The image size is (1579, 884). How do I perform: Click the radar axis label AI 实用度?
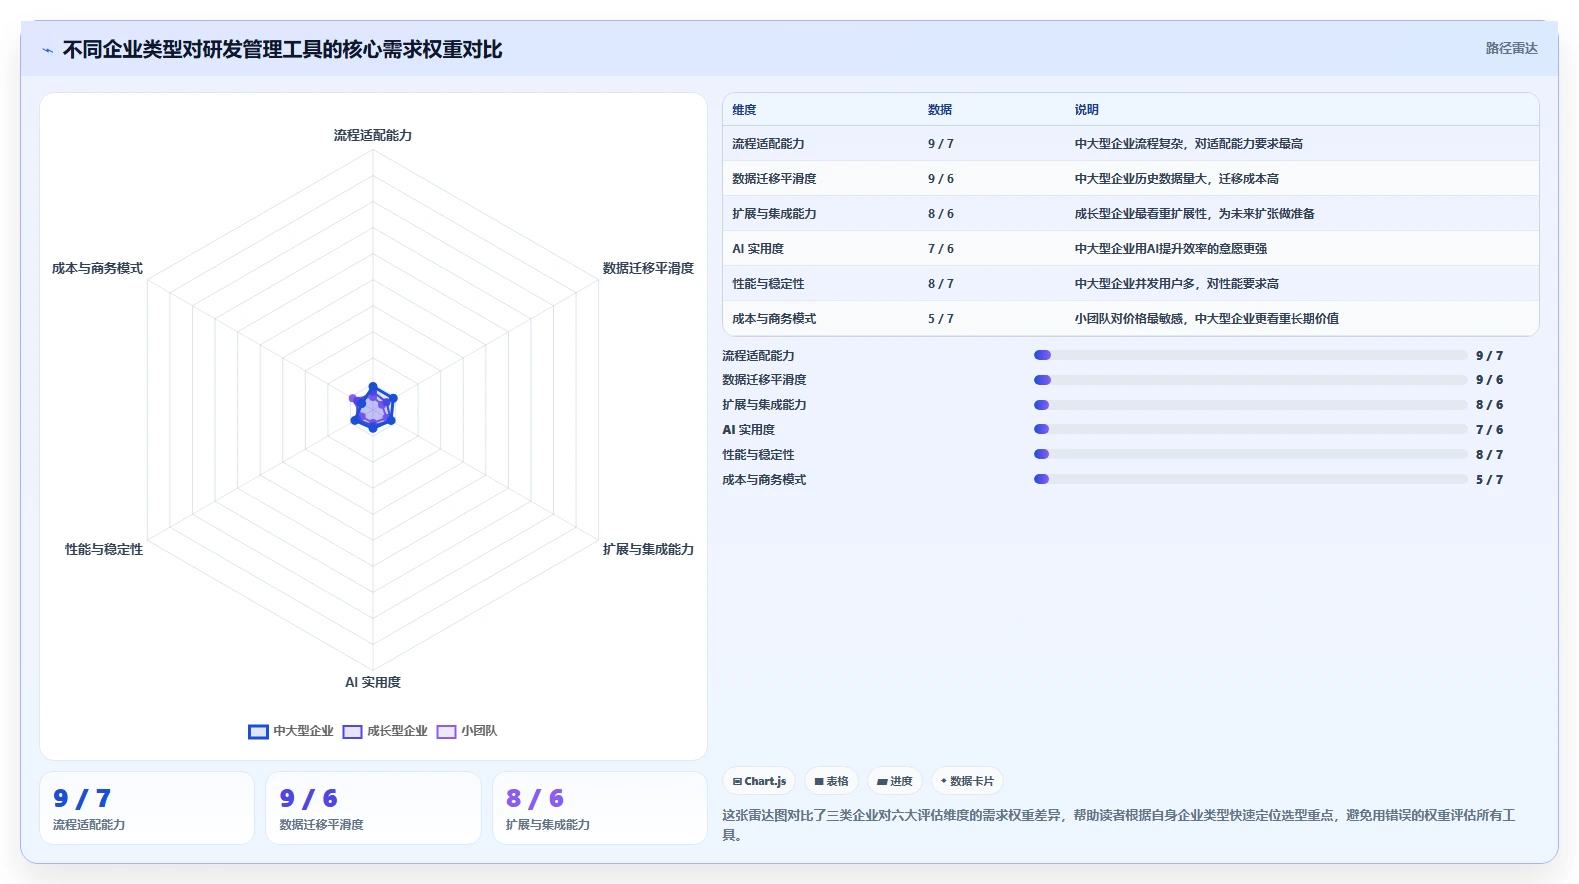coord(373,682)
